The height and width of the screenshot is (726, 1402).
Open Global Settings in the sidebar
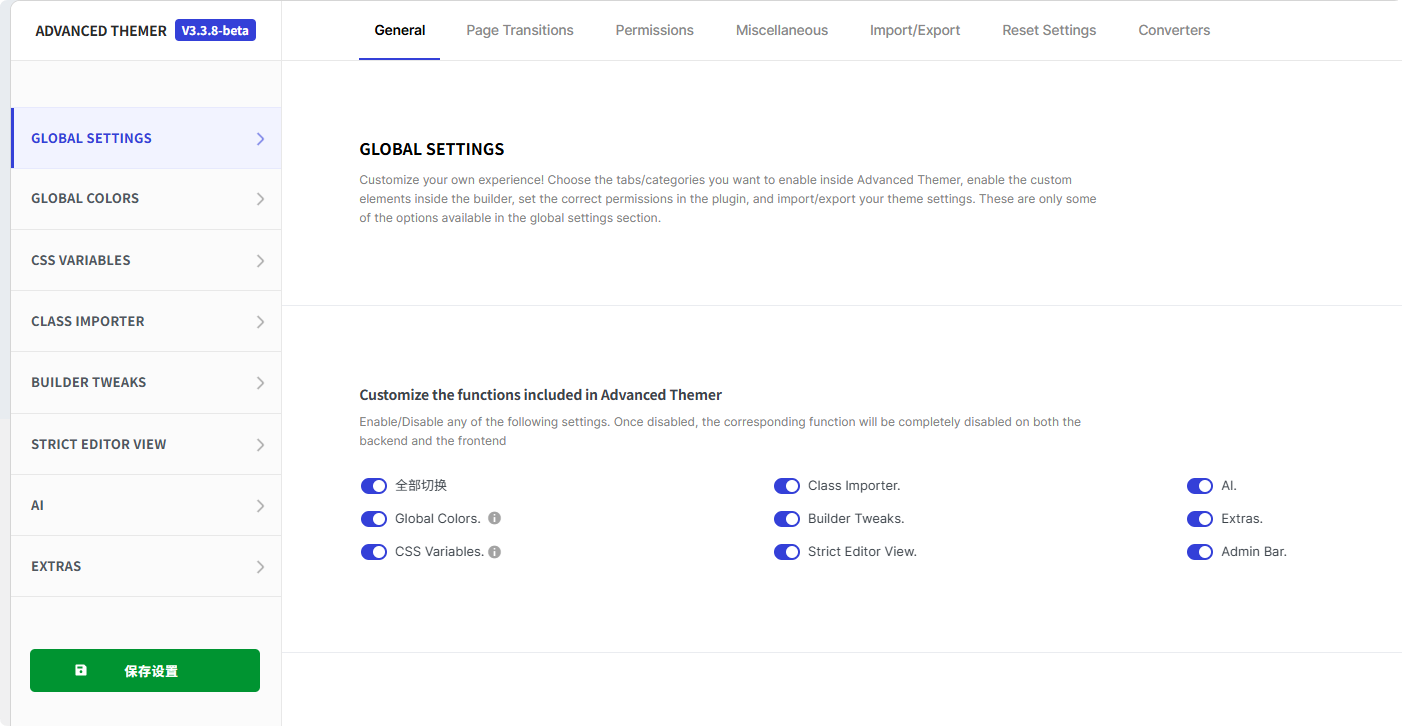click(146, 138)
